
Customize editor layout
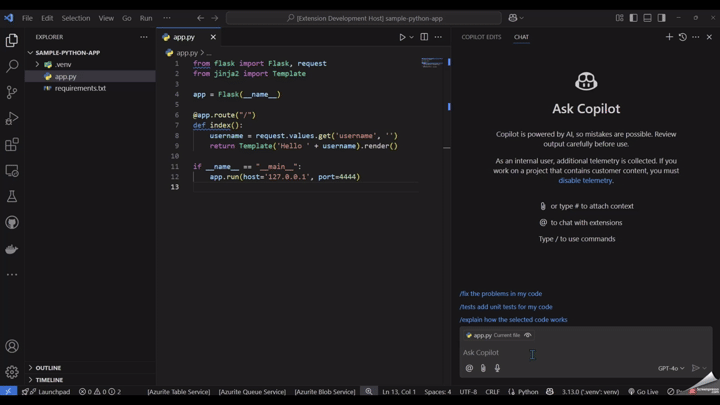click(619, 18)
